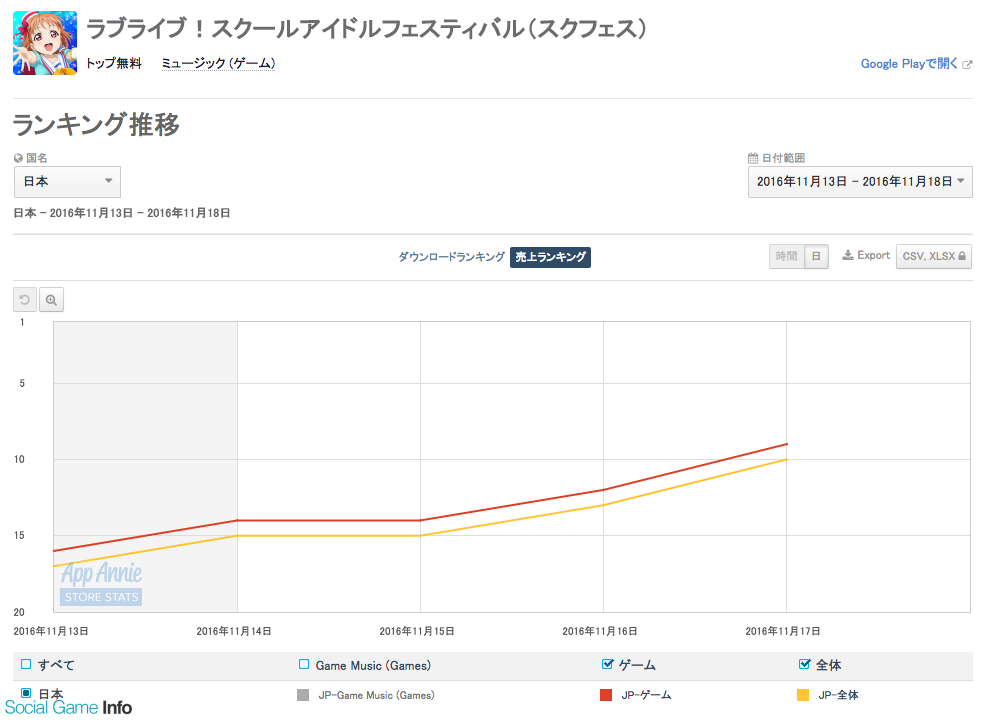Image resolution: width=989 pixels, height=720 pixels.
Task: Select the 売上ランキング tab
Action: (x=551, y=257)
